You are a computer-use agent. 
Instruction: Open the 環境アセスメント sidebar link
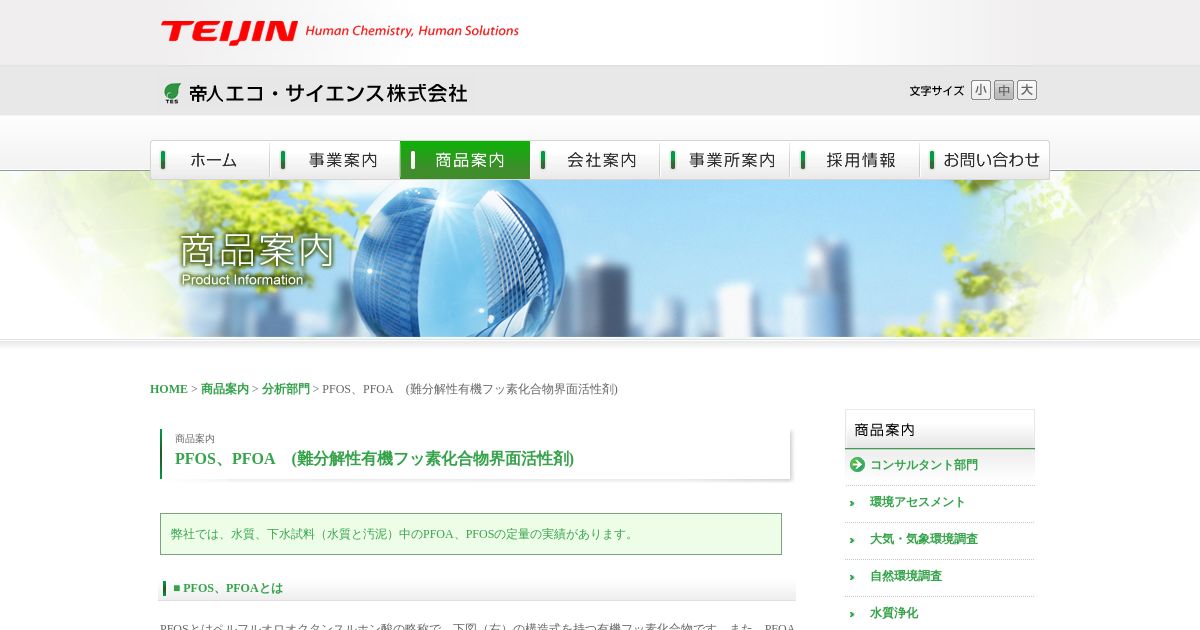coord(918,502)
